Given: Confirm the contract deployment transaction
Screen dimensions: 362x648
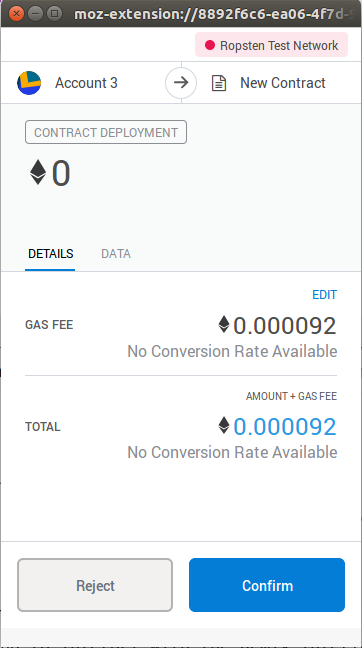Looking at the screenshot, I should 267,585.
